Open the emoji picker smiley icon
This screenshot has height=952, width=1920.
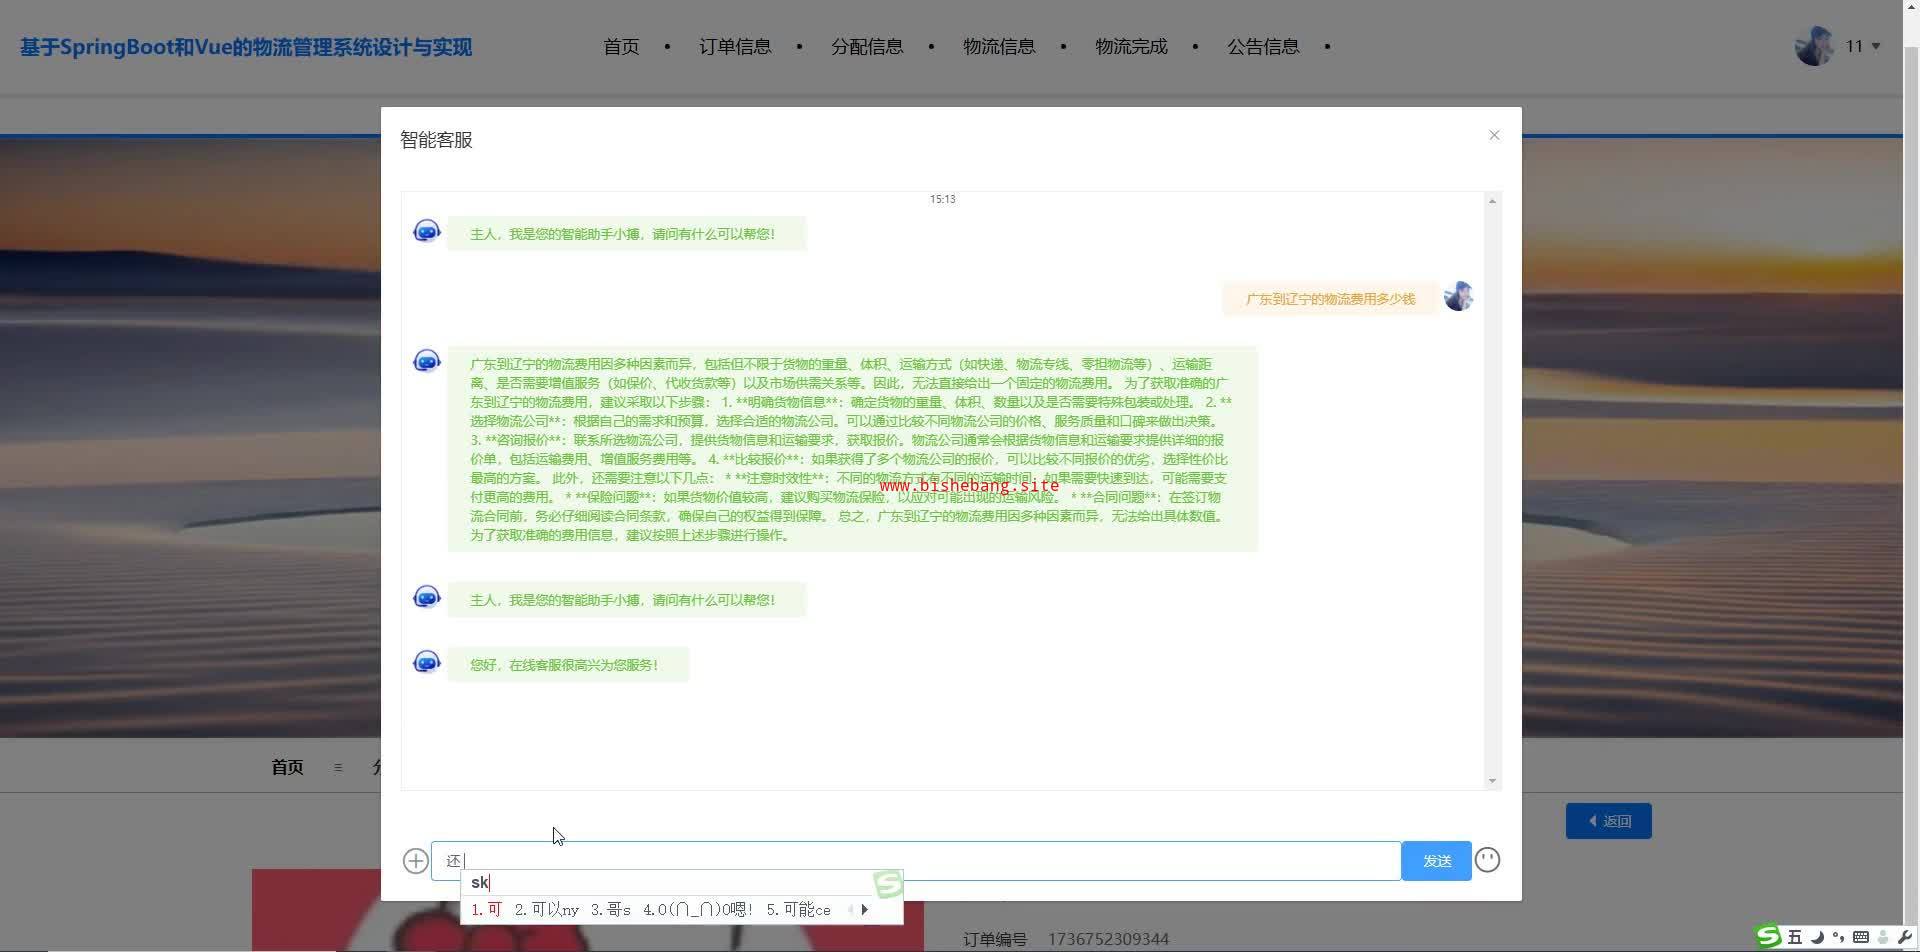(x=1487, y=860)
